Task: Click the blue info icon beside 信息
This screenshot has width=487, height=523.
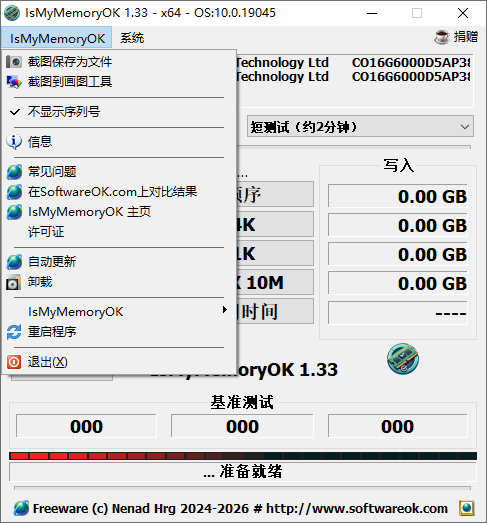Action: point(14,142)
